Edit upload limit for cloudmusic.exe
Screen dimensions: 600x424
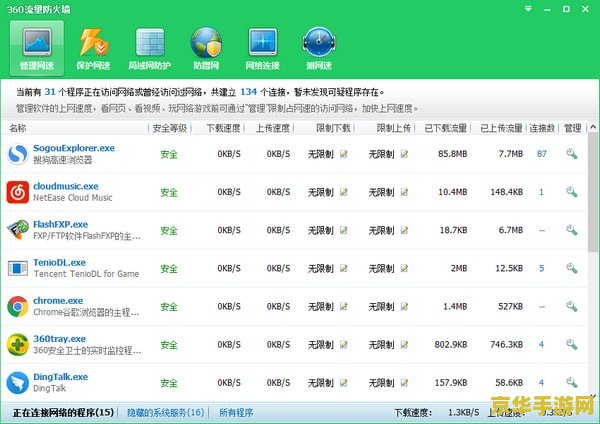click(x=404, y=192)
